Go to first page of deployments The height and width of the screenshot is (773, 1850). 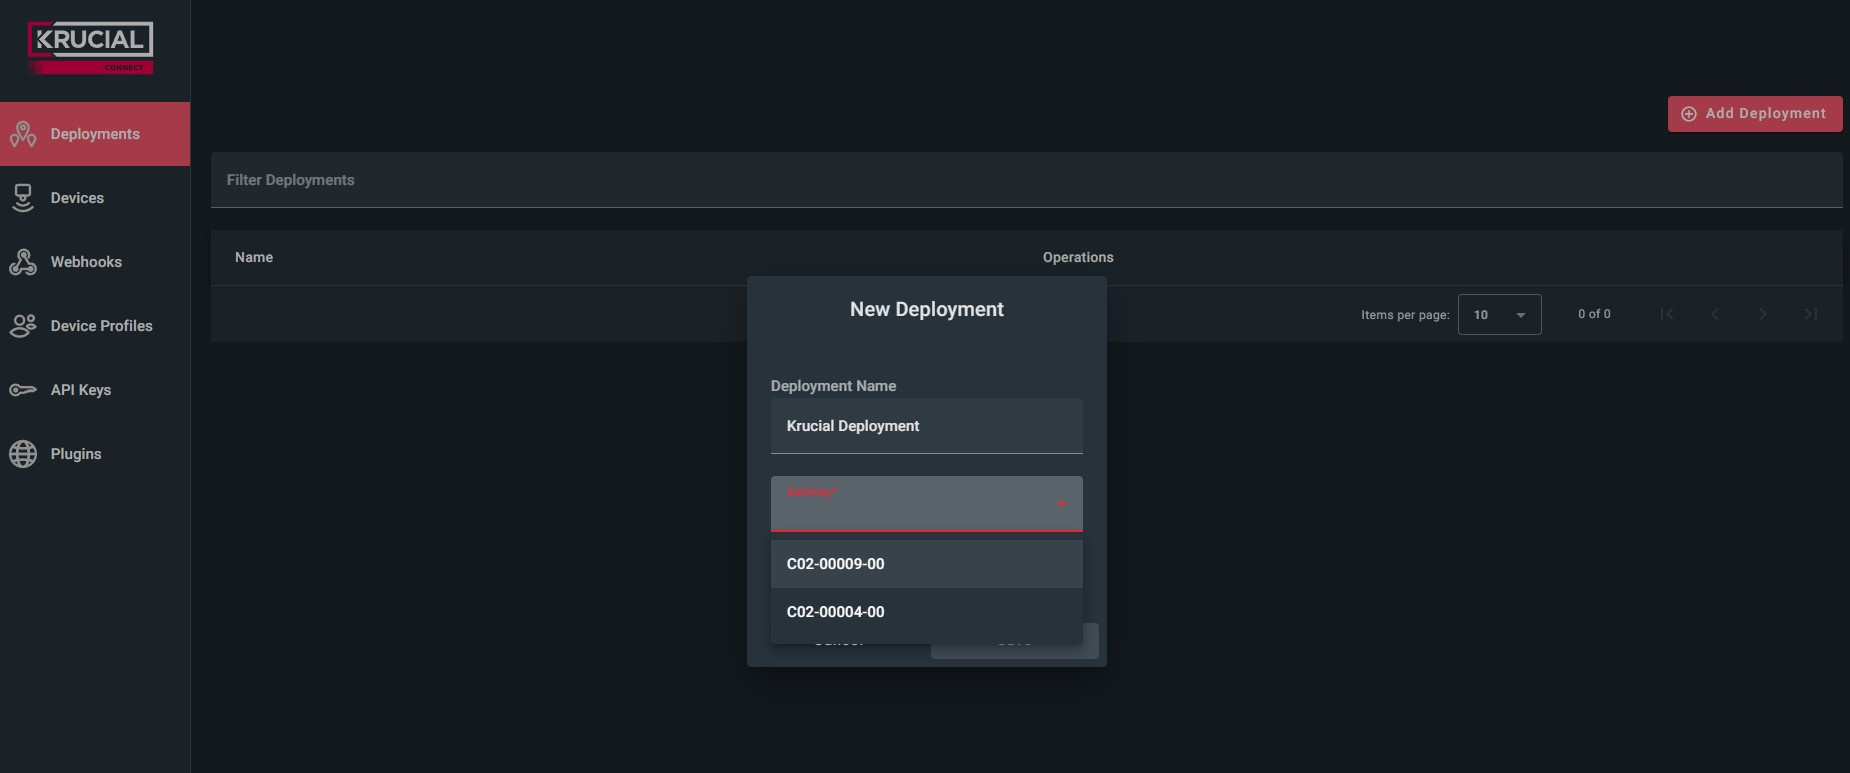1667,314
